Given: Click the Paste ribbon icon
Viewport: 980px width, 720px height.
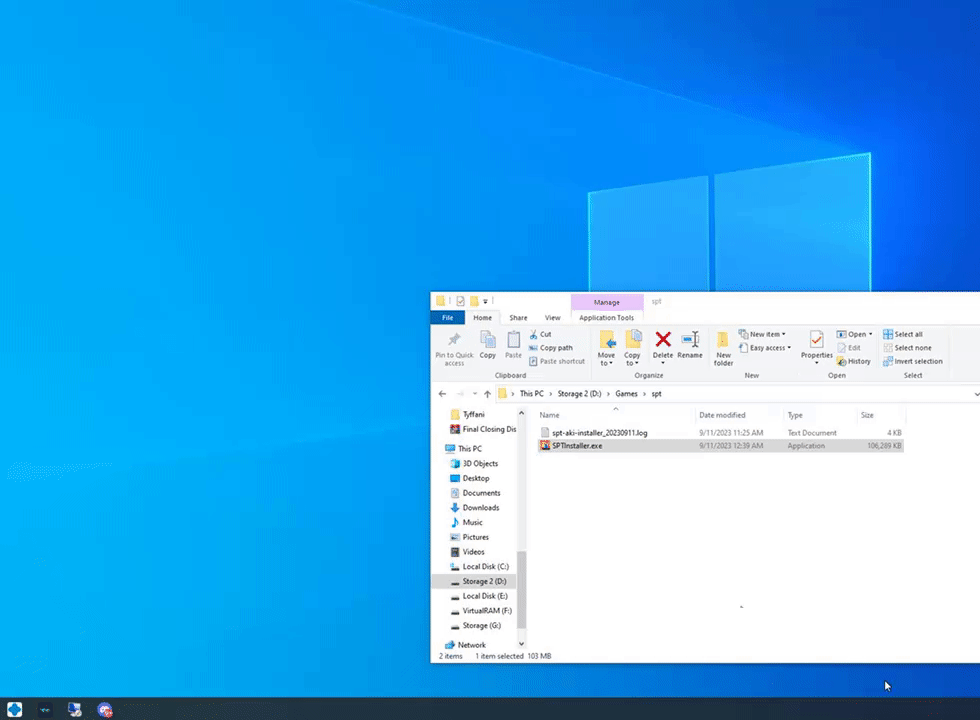Looking at the screenshot, I should (513, 345).
